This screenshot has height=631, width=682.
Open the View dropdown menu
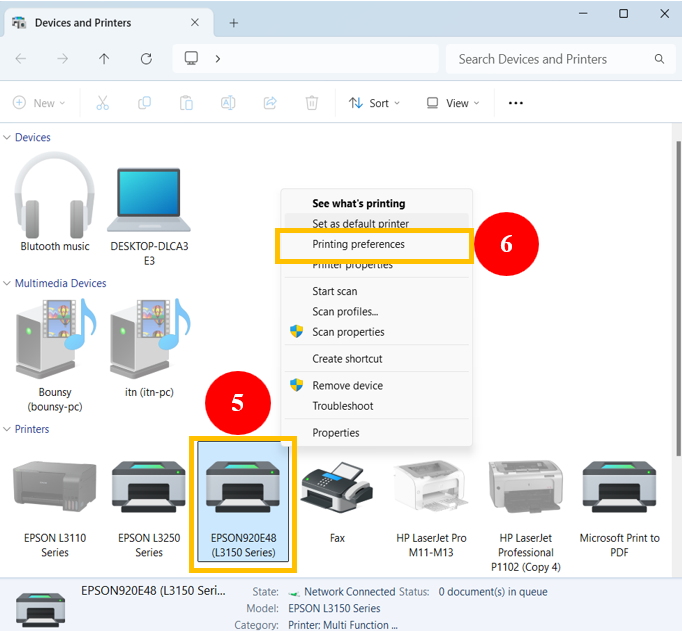[453, 103]
